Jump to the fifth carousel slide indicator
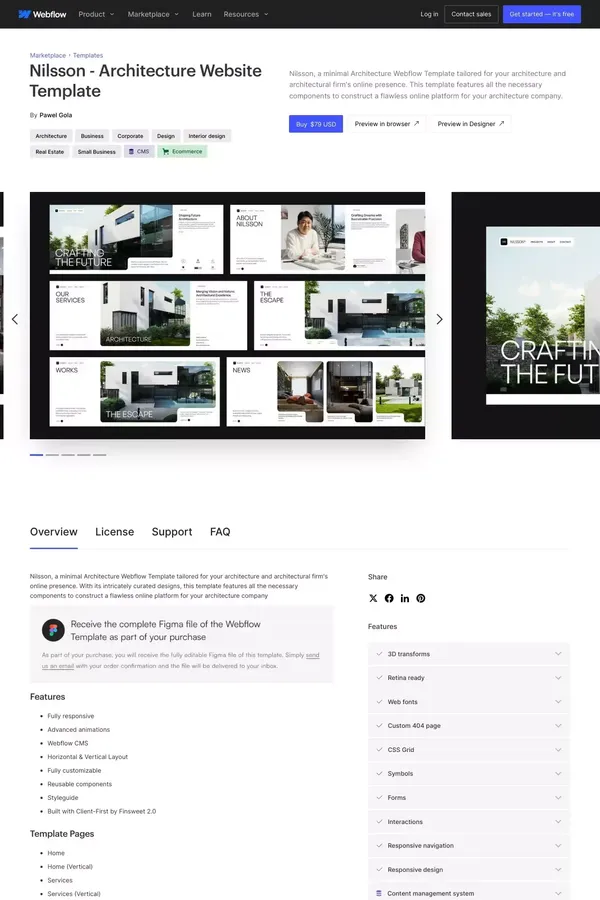Image resolution: width=600 pixels, height=900 pixels. (x=100, y=455)
